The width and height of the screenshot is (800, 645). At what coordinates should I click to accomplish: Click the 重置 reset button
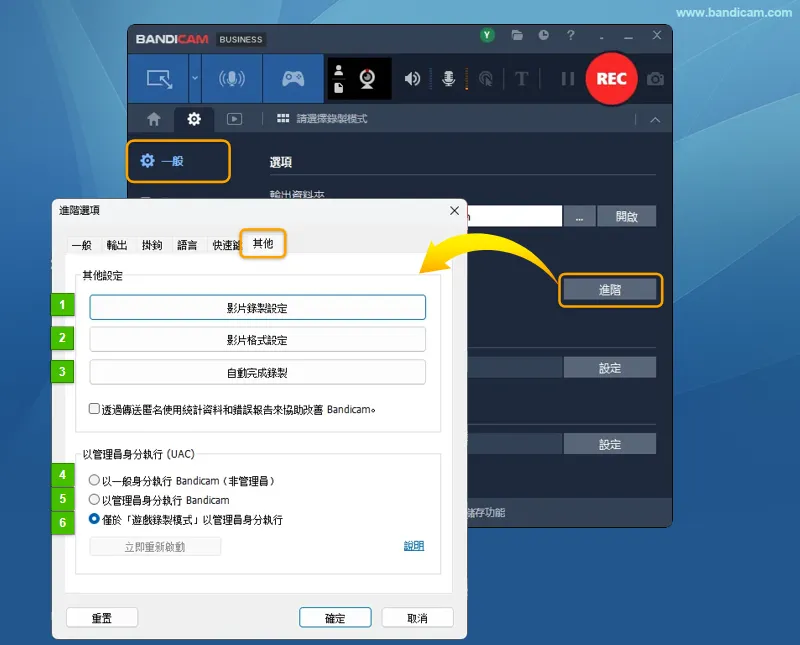(102, 618)
